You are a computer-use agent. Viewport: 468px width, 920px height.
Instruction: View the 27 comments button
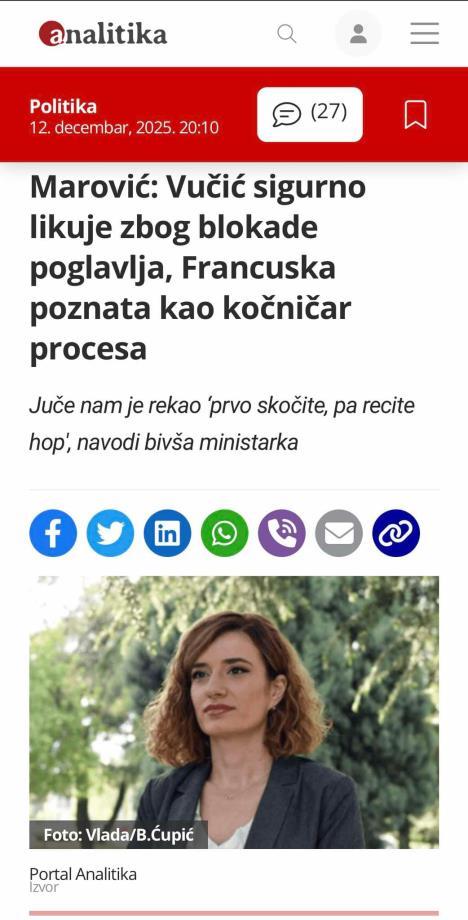(310, 114)
